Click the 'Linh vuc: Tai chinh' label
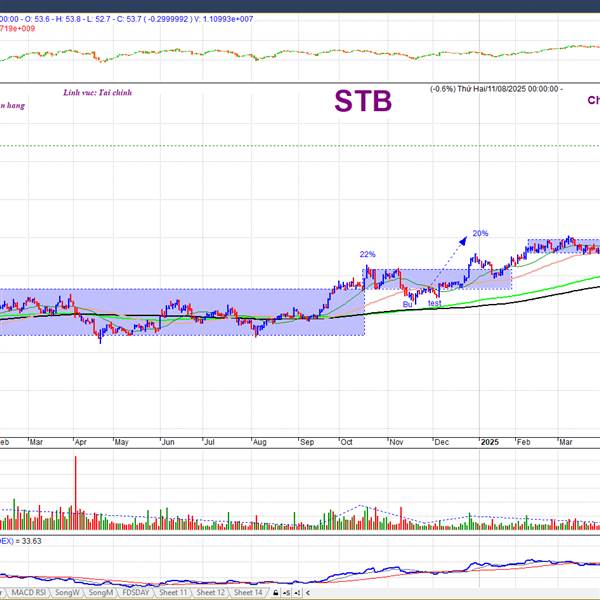This screenshot has width=600, height=600. tap(98, 92)
